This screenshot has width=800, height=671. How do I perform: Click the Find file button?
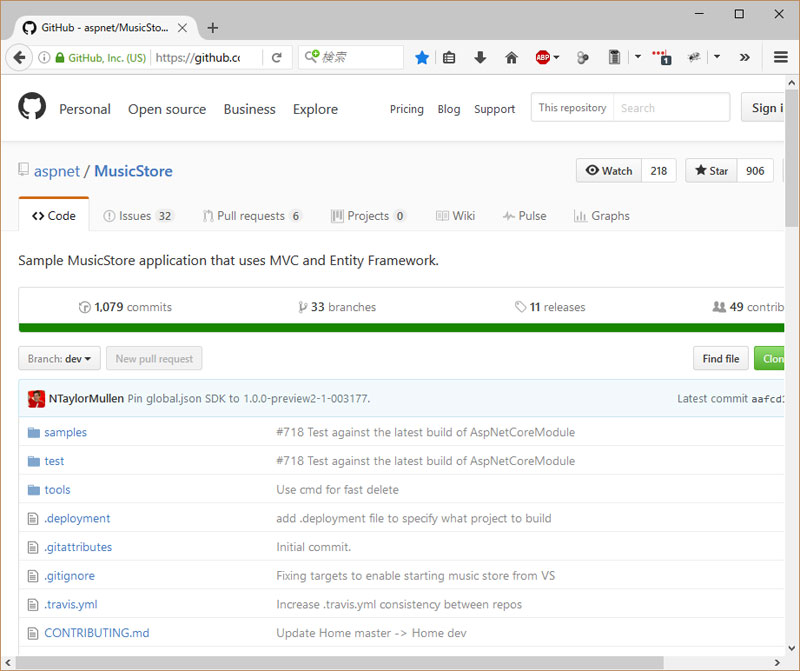click(x=720, y=359)
